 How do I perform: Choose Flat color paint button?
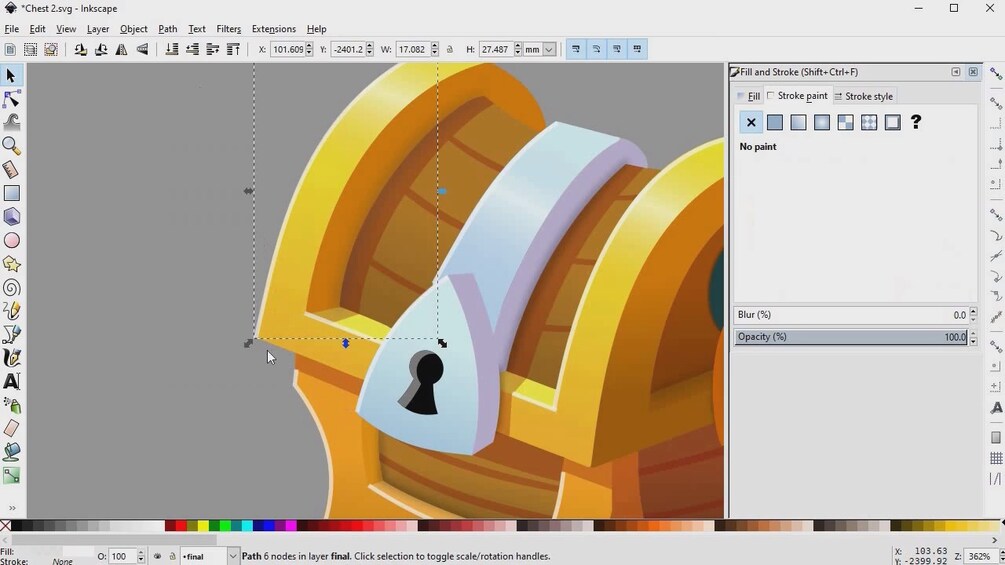coord(774,122)
